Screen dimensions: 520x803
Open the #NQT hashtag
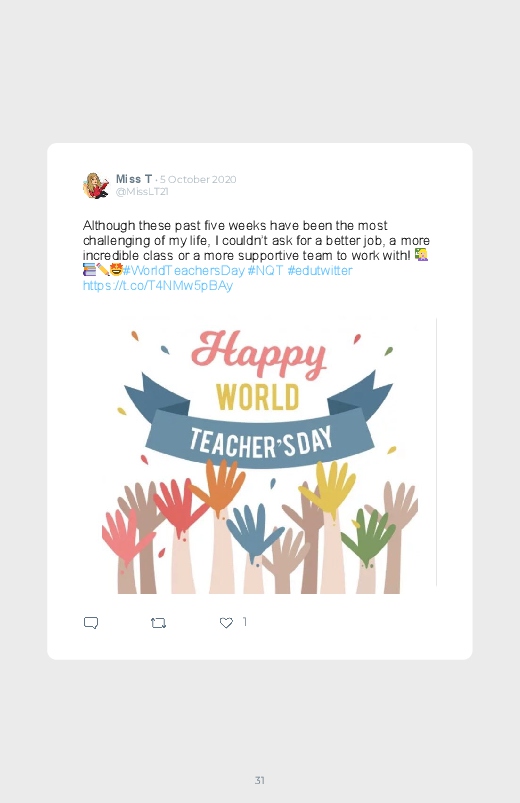click(265, 270)
